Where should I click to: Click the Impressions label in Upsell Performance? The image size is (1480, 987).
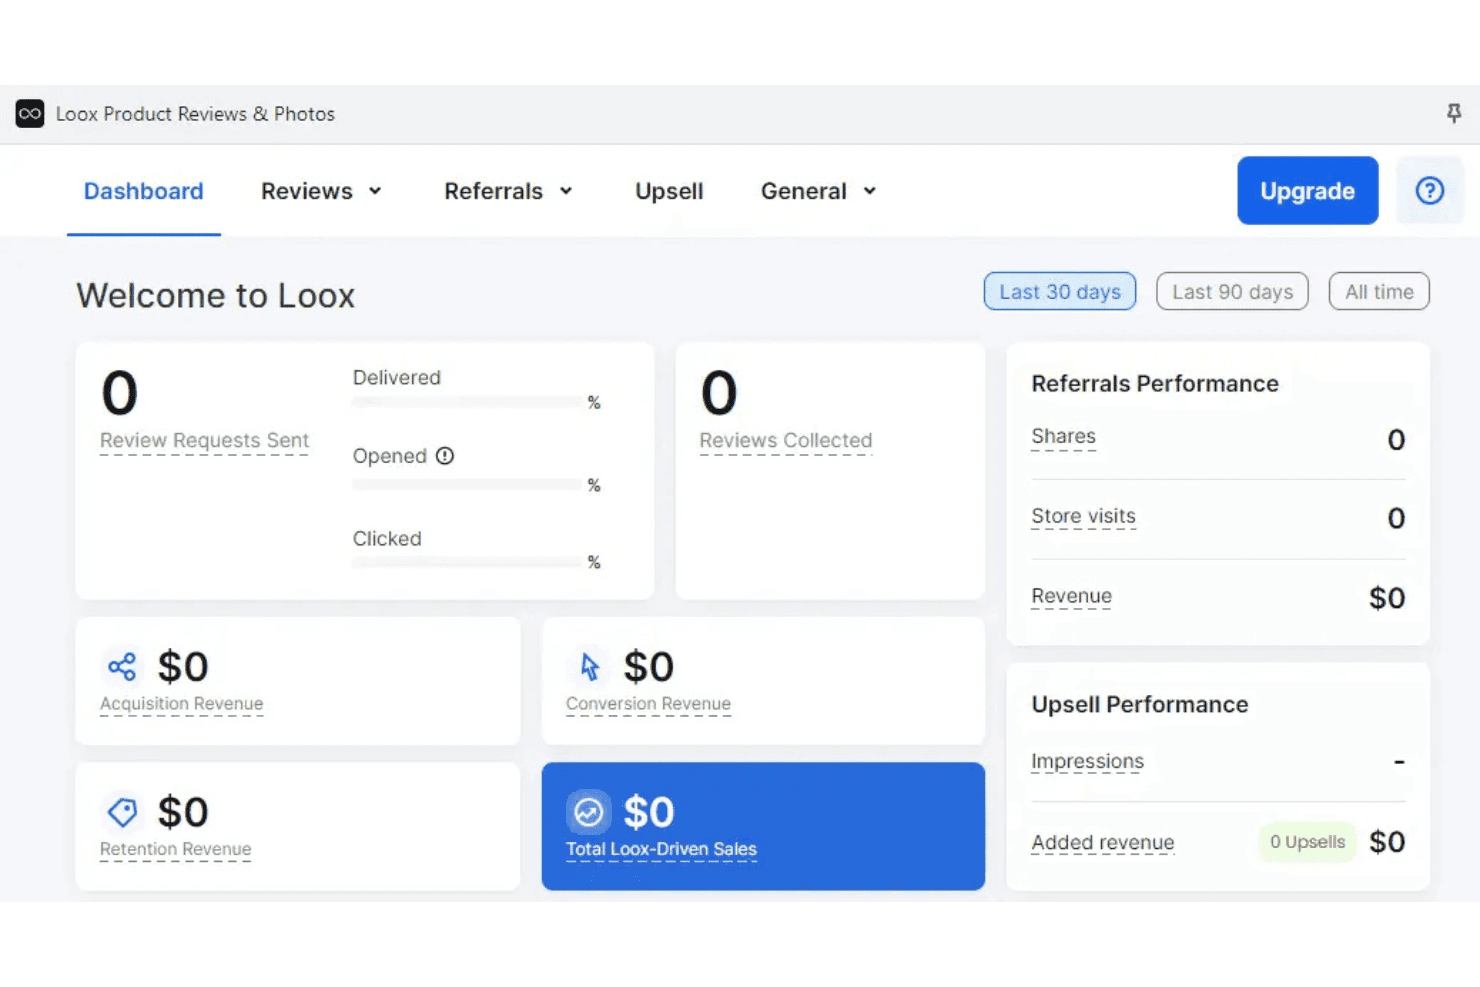click(1087, 762)
